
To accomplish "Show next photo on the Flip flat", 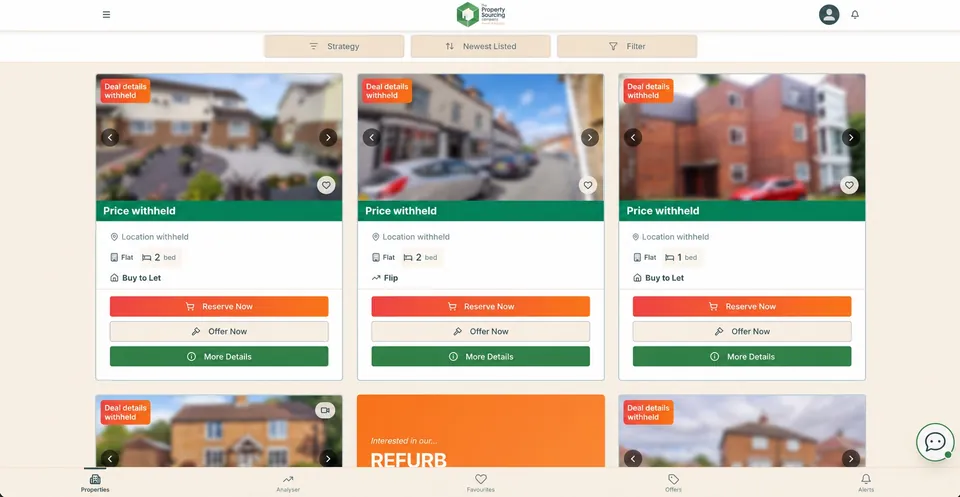I will tap(590, 137).
